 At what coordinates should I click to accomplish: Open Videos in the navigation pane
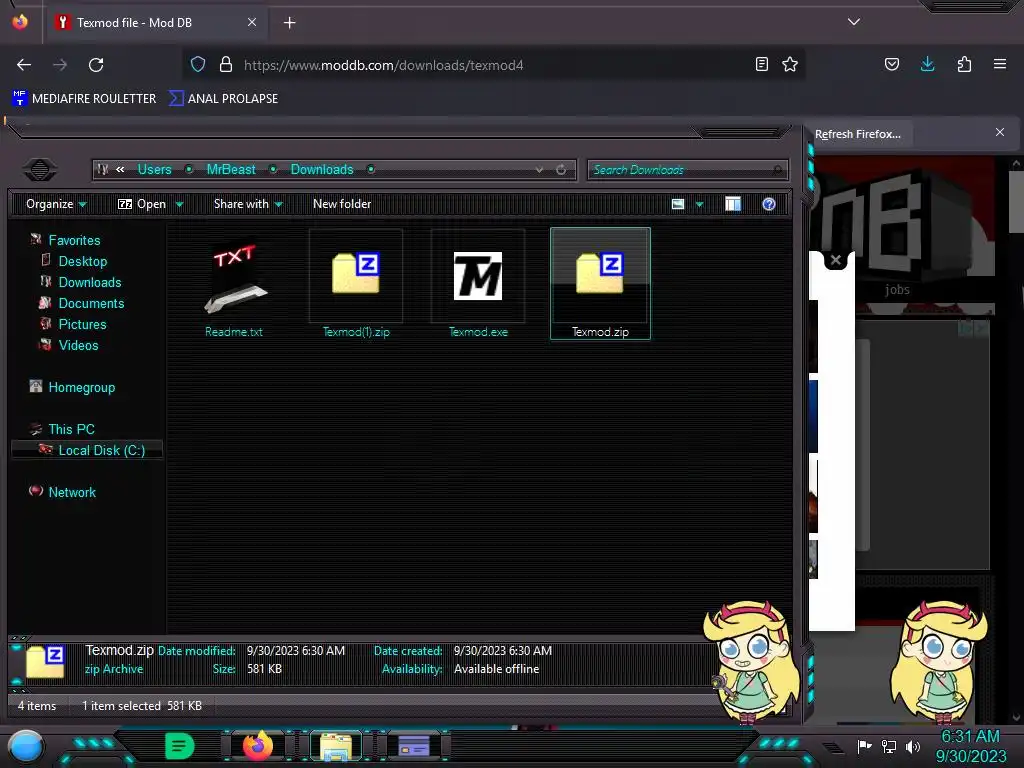pos(78,345)
